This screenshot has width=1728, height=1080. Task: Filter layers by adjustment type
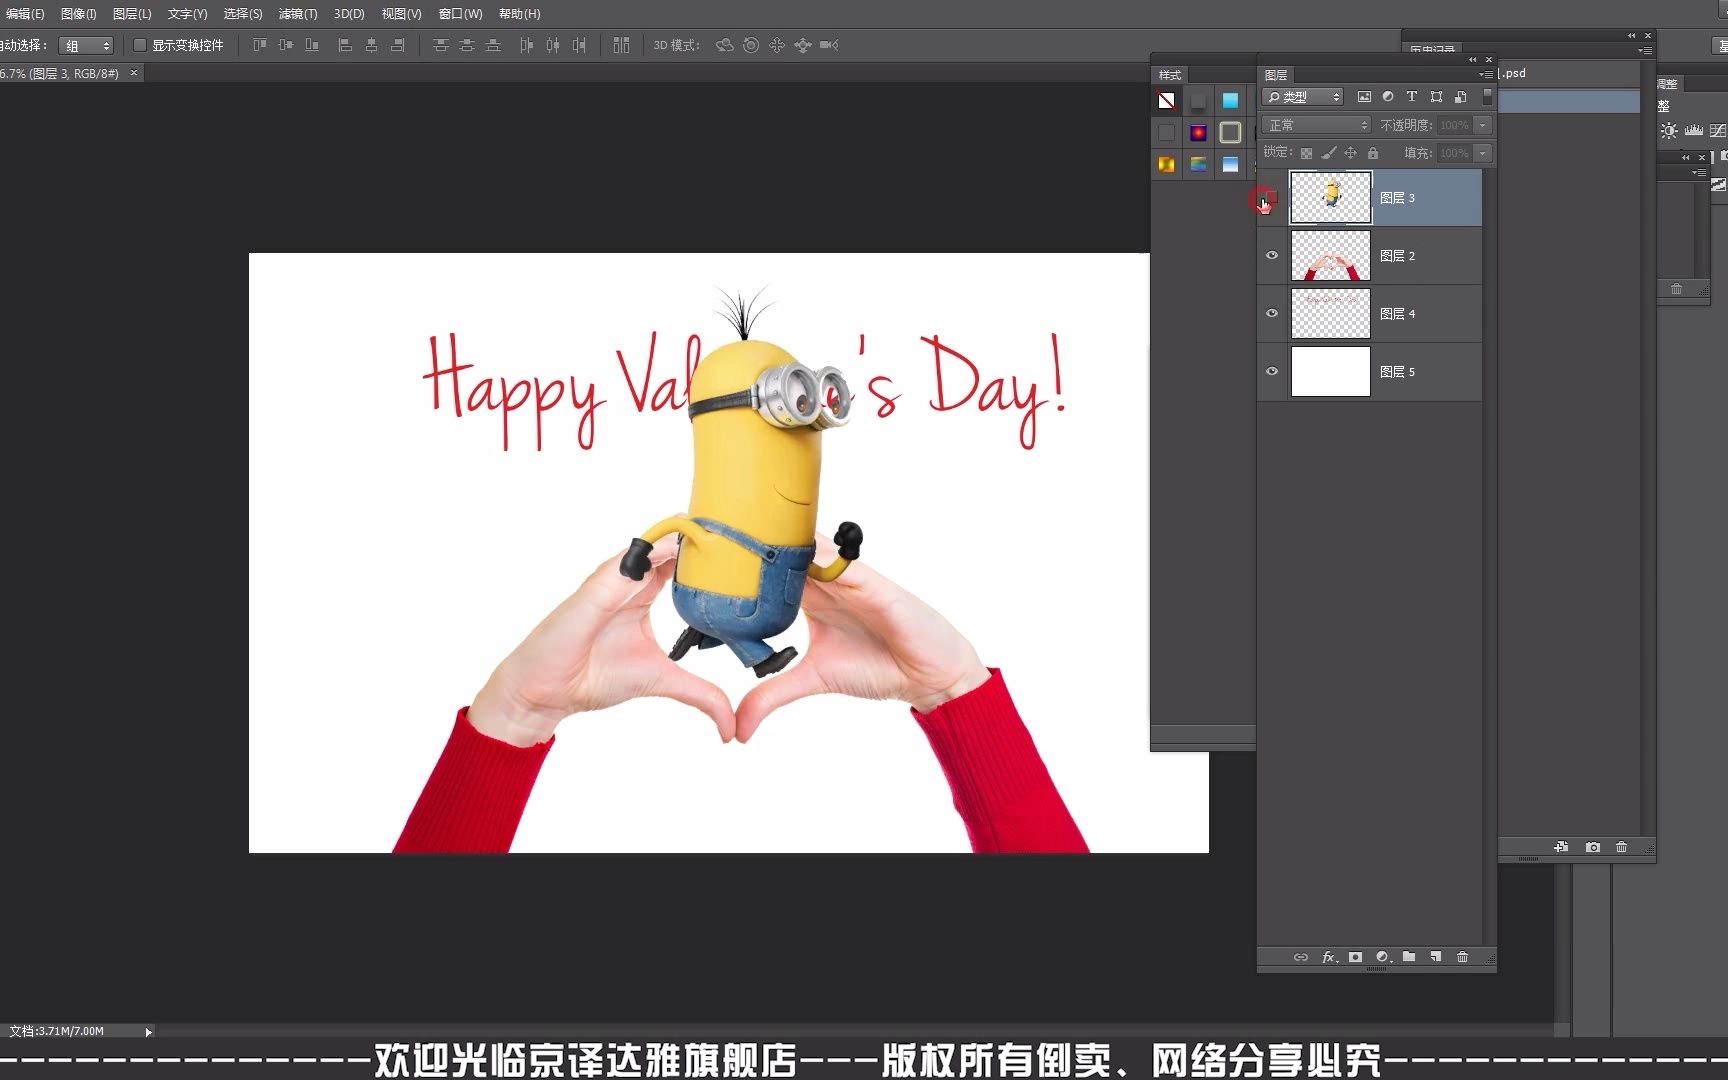point(1388,97)
